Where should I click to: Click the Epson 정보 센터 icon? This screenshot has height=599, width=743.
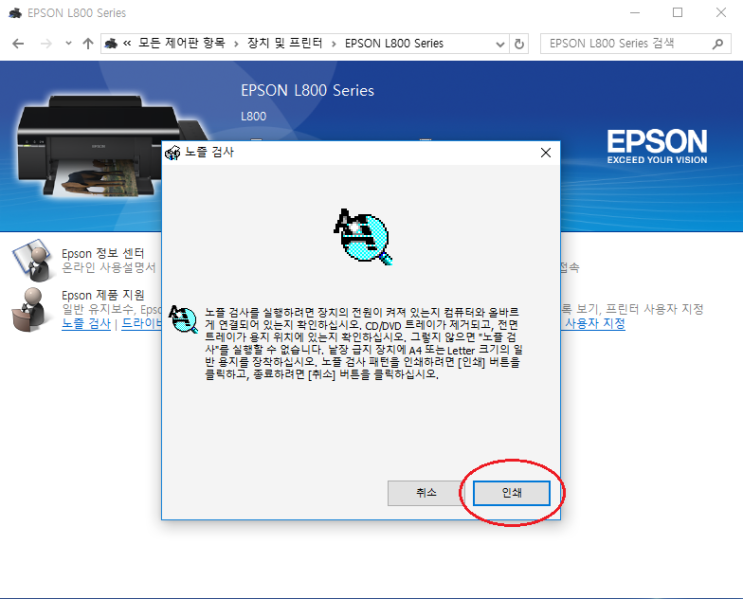tap(32, 261)
